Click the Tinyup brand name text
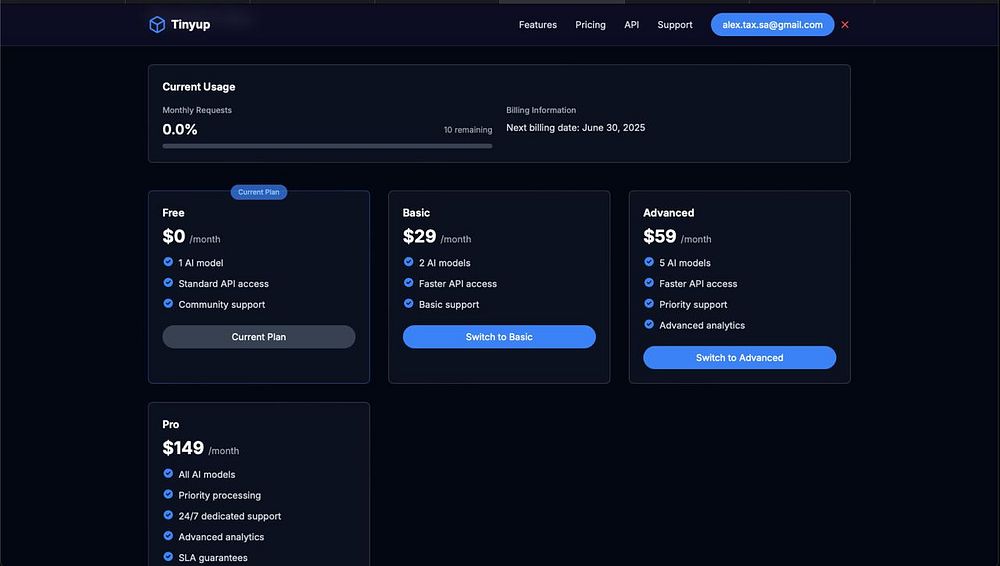This screenshot has width=1000, height=566. (191, 24)
